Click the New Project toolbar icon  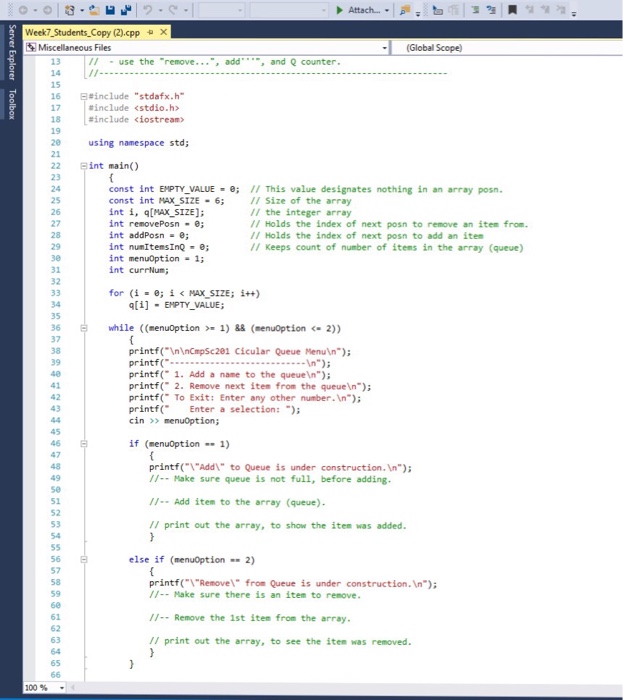pos(70,10)
